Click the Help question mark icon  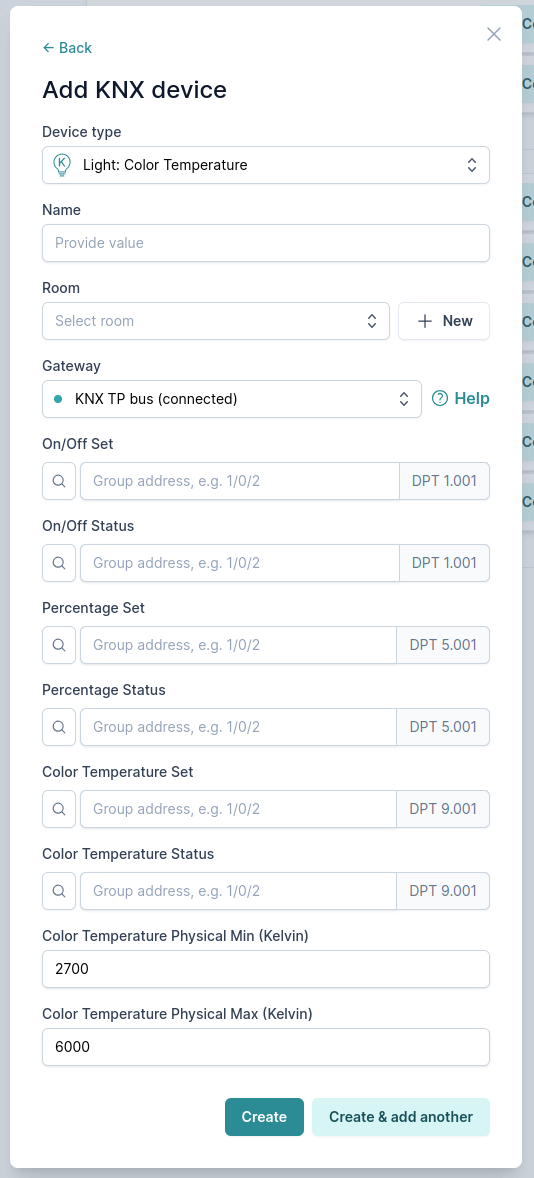pos(441,399)
